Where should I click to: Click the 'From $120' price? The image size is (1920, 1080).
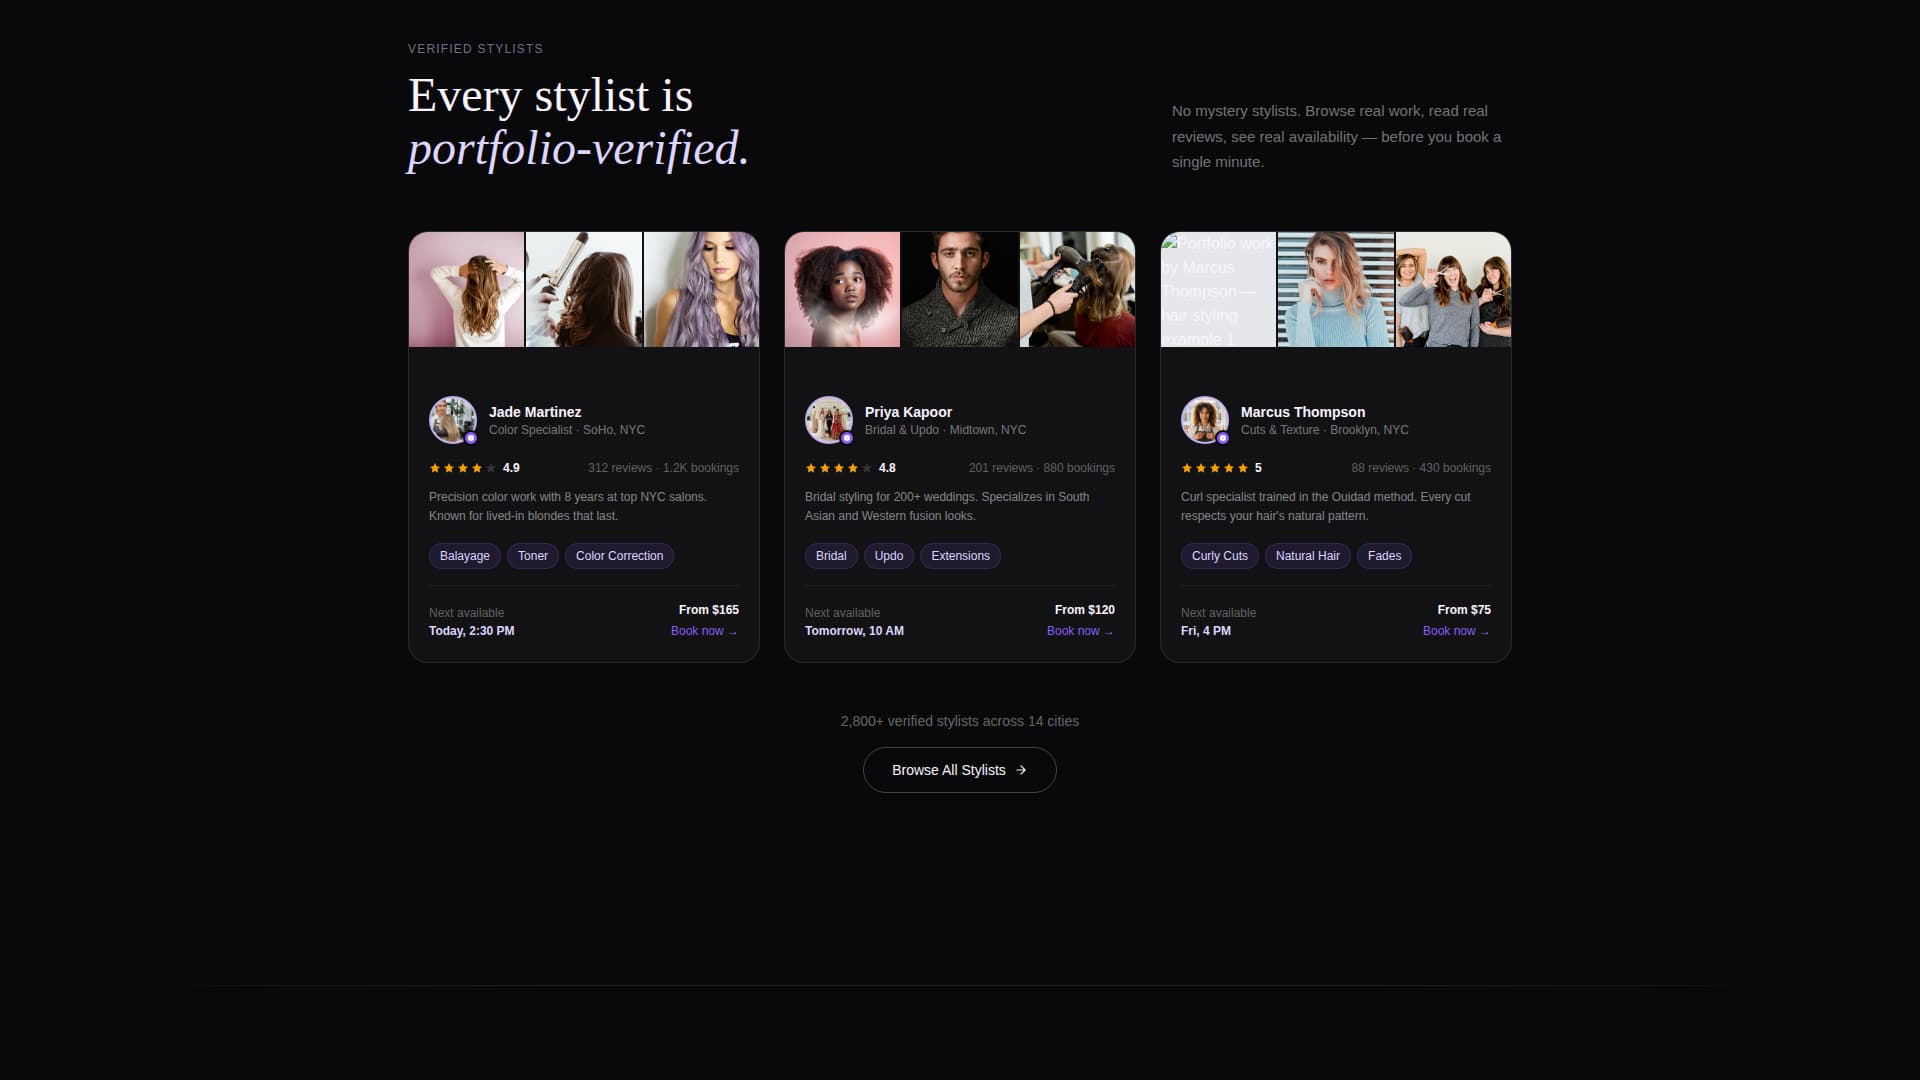click(x=1085, y=610)
